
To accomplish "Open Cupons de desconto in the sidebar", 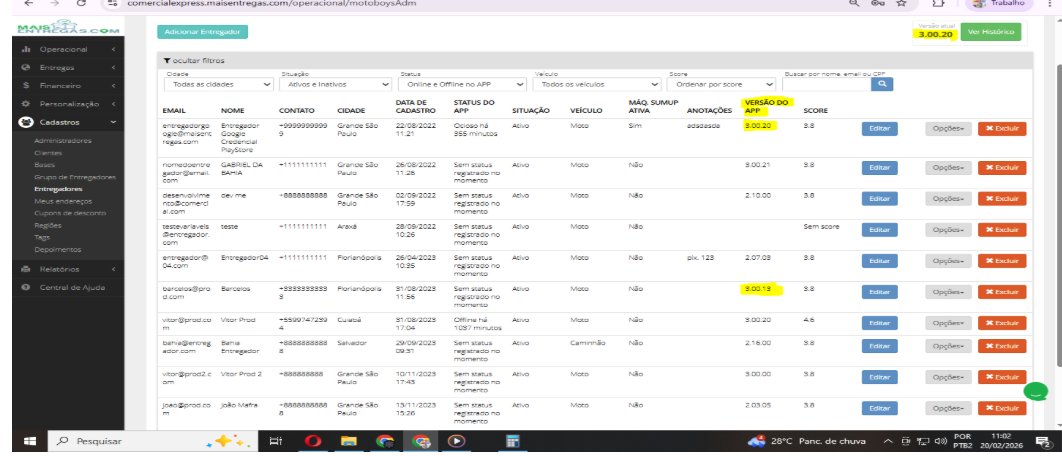I will (x=70, y=213).
